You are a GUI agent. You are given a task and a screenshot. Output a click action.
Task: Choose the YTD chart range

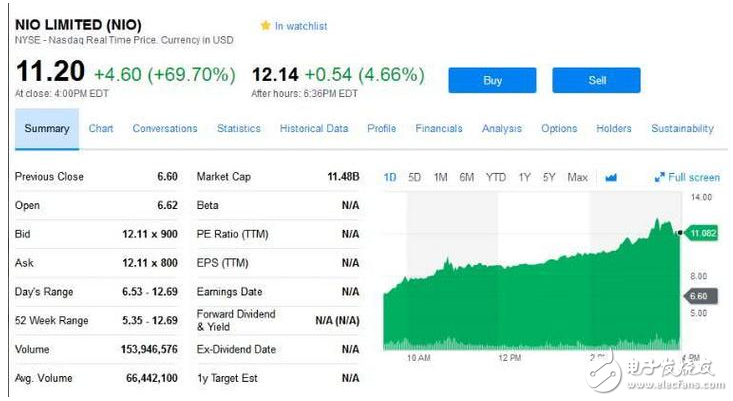coord(496,178)
